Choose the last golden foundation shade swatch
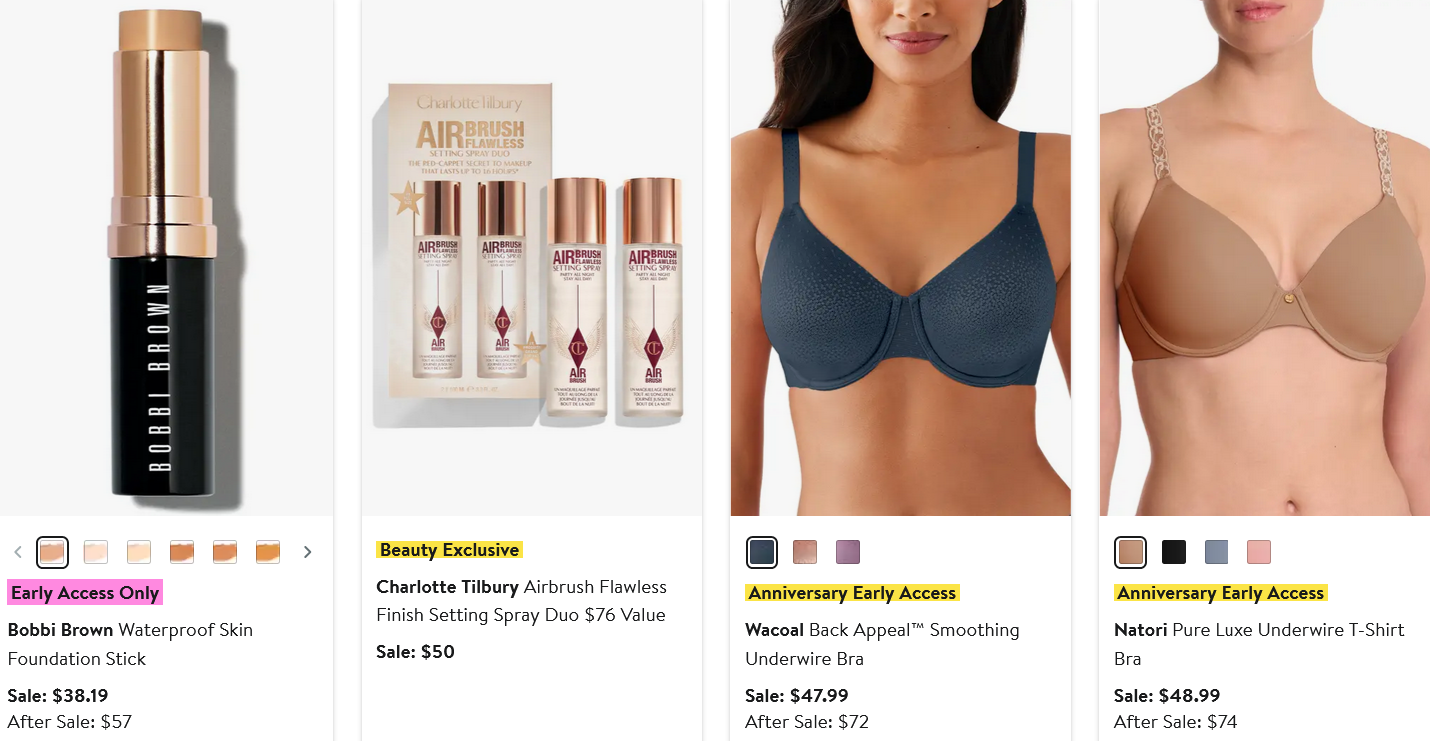This screenshot has width=1431, height=741. 268,552
